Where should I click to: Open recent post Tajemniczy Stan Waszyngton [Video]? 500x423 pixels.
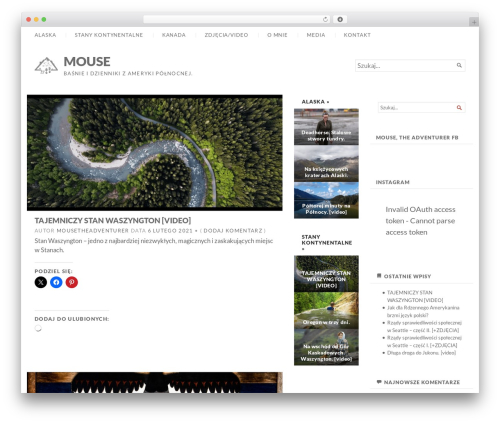click(415, 296)
